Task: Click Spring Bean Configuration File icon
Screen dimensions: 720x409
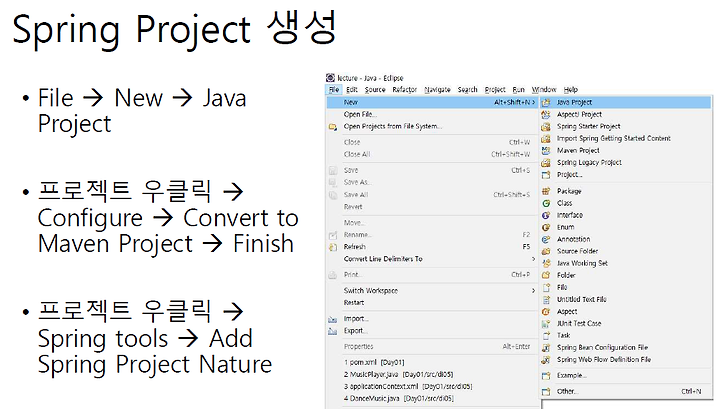Action: 546,347
